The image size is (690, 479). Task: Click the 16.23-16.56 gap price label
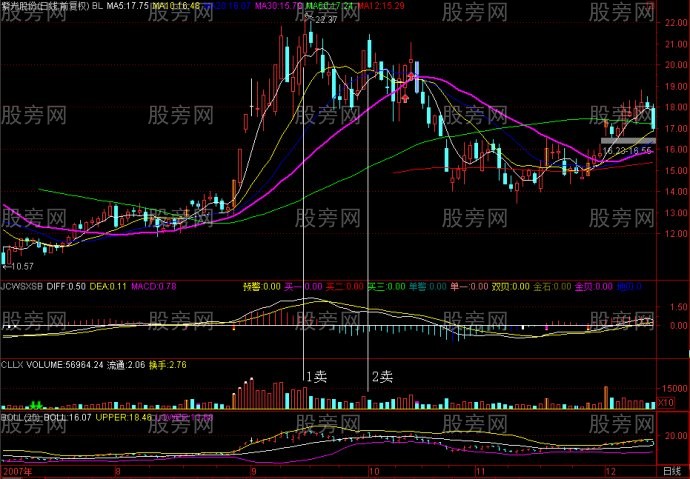pos(626,150)
